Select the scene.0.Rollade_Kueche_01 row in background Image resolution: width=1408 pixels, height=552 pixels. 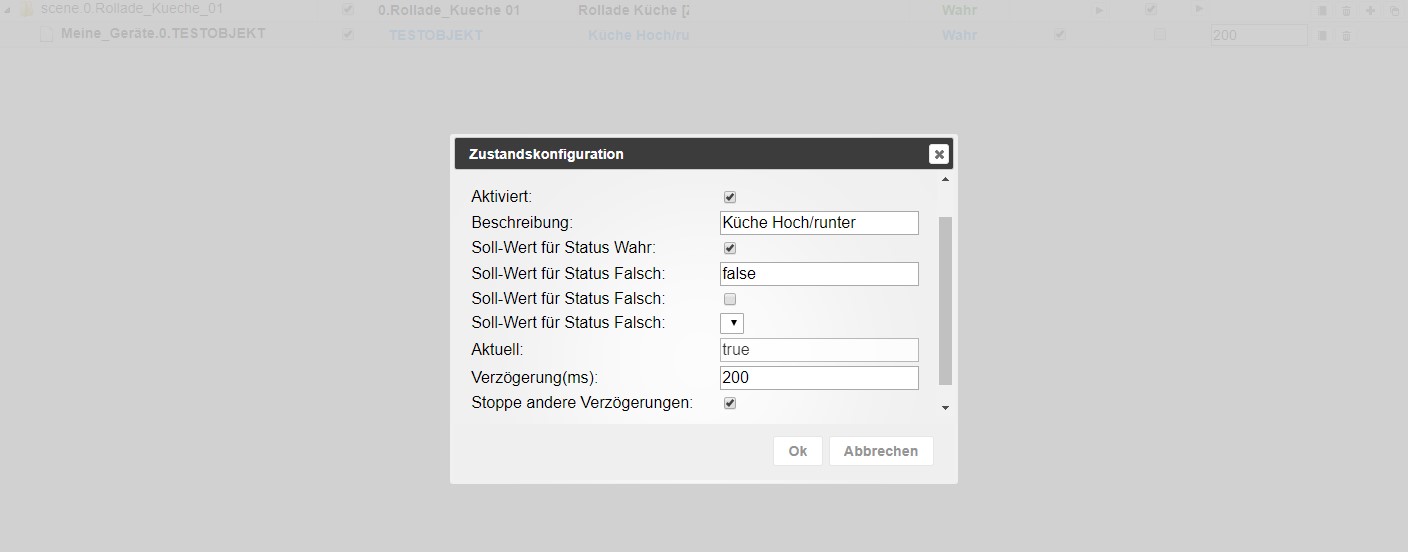704,10
